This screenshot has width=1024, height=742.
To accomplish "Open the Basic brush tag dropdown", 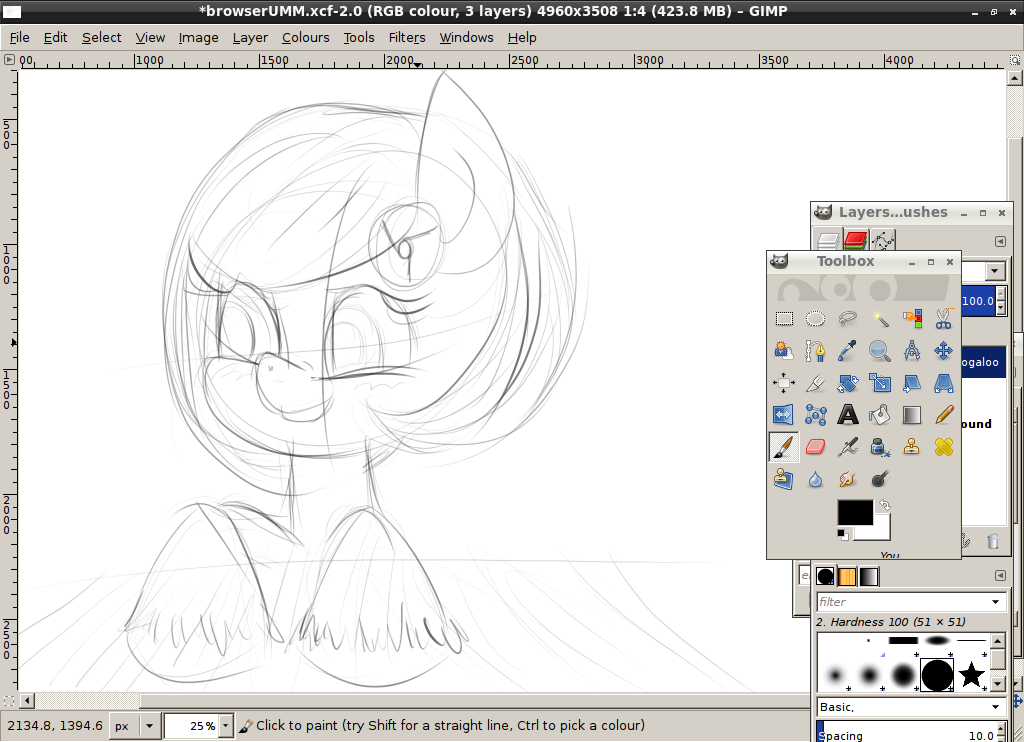I will (x=995, y=707).
